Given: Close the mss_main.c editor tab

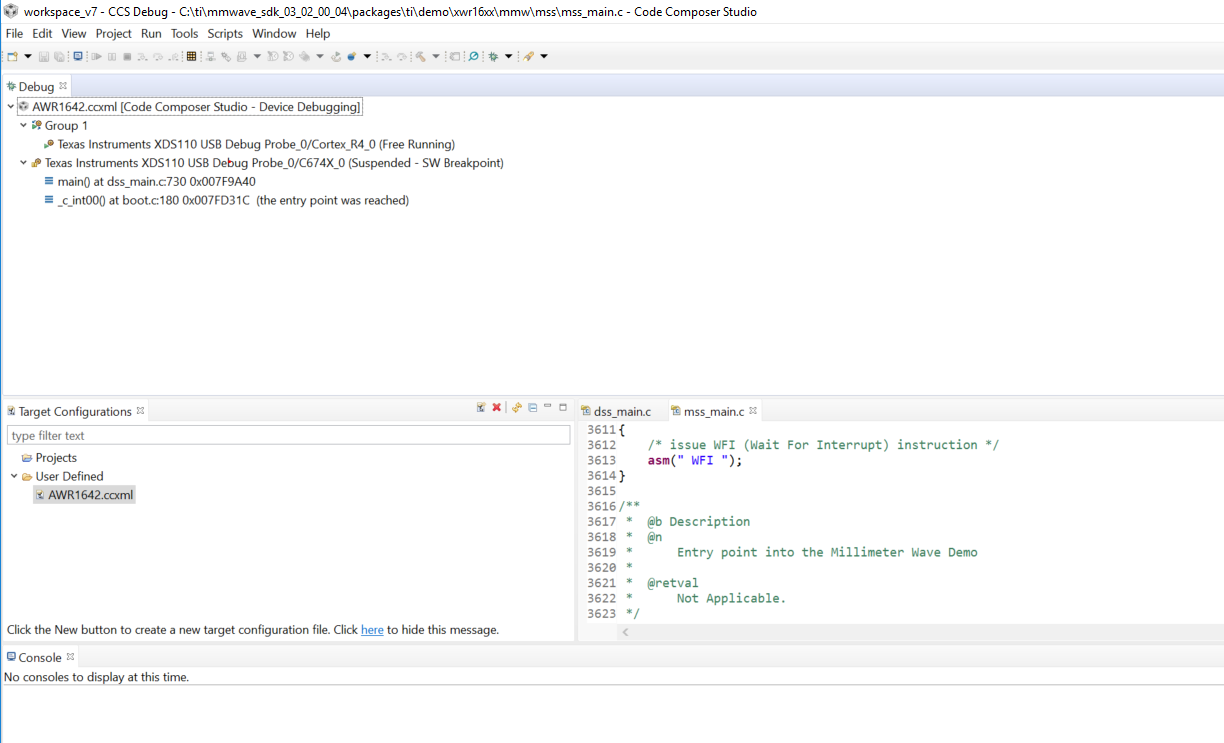Looking at the screenshot, I should pos(753,410).
